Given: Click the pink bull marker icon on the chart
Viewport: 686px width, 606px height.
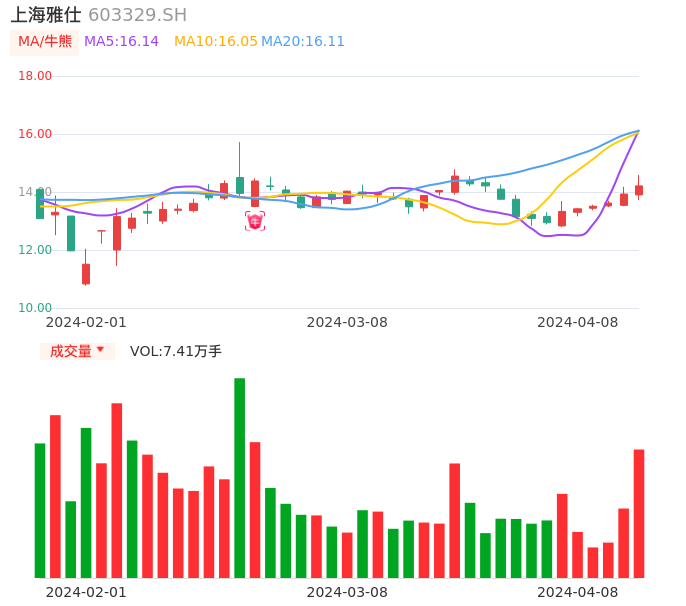Looking at the screenshot, I should pos(255,221).
